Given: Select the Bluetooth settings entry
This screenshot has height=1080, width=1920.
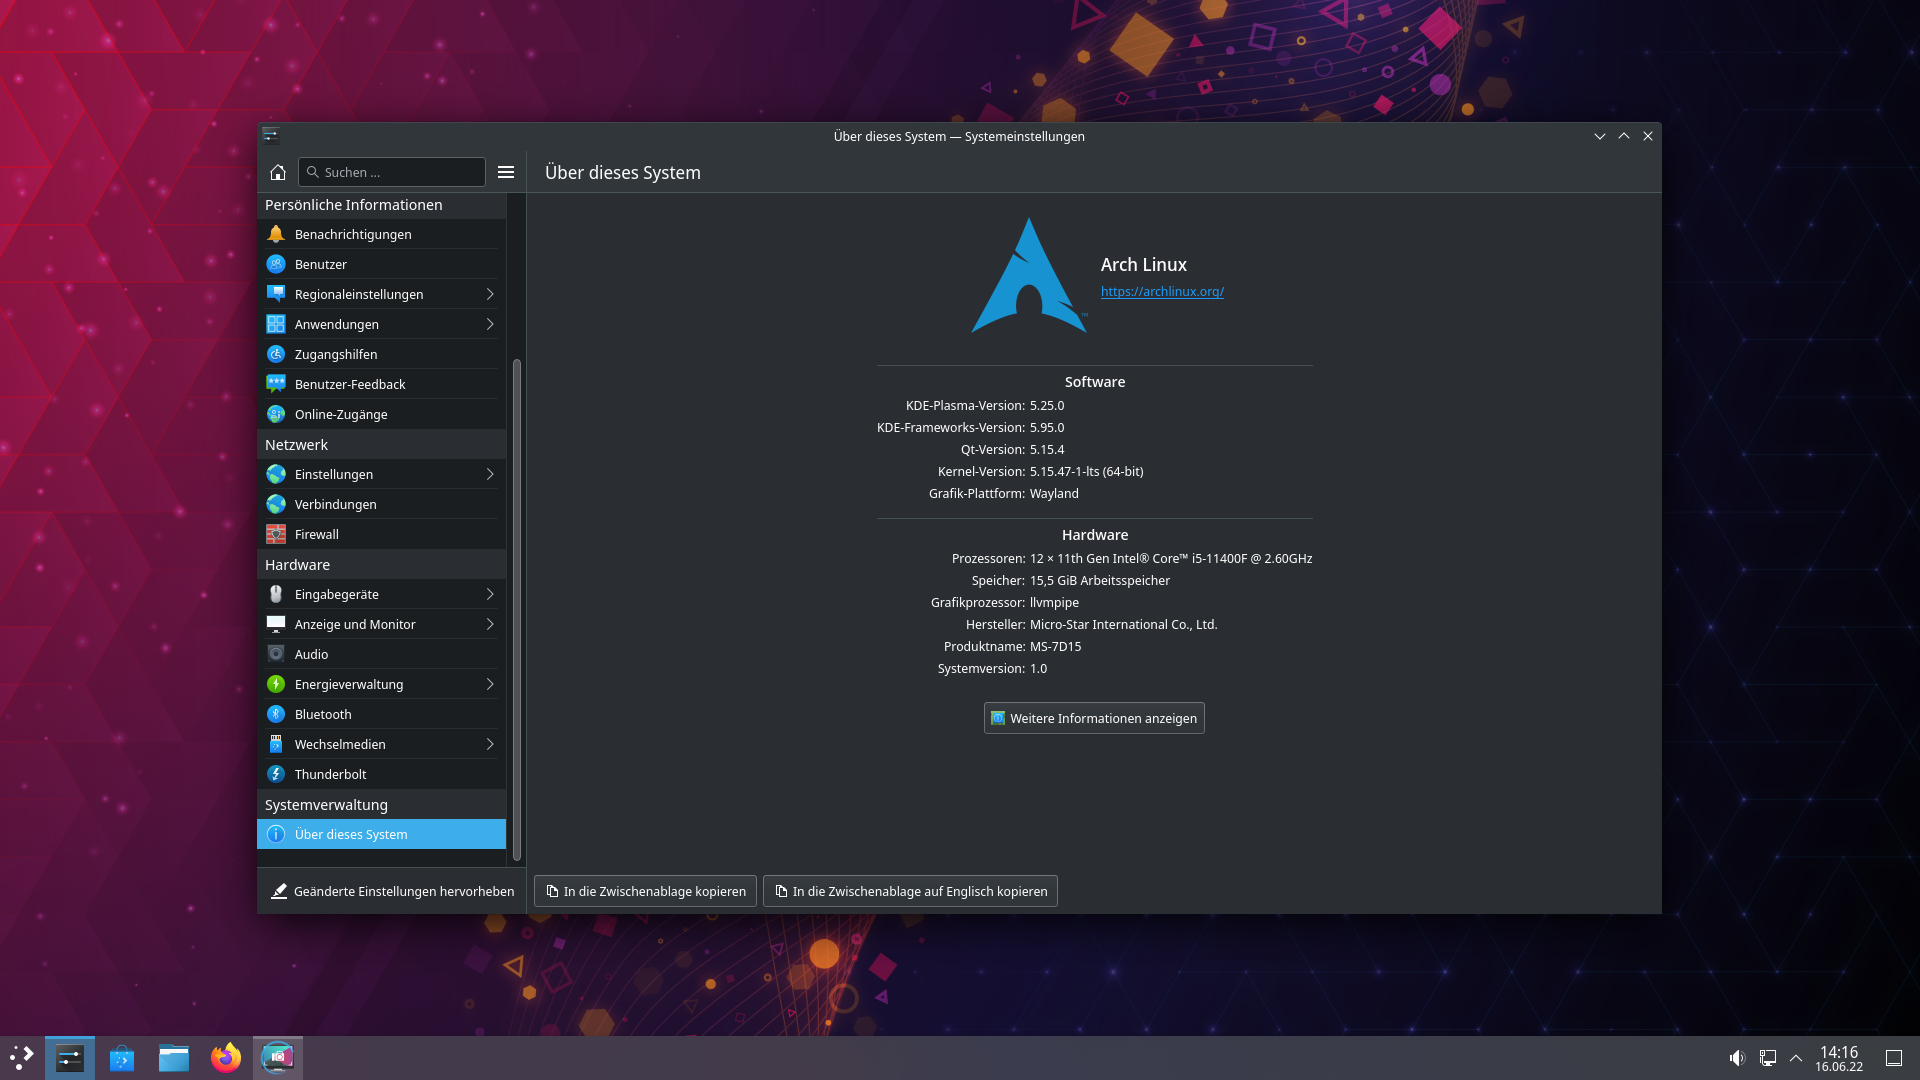Looking at the screenshot, I should (323, 714).
